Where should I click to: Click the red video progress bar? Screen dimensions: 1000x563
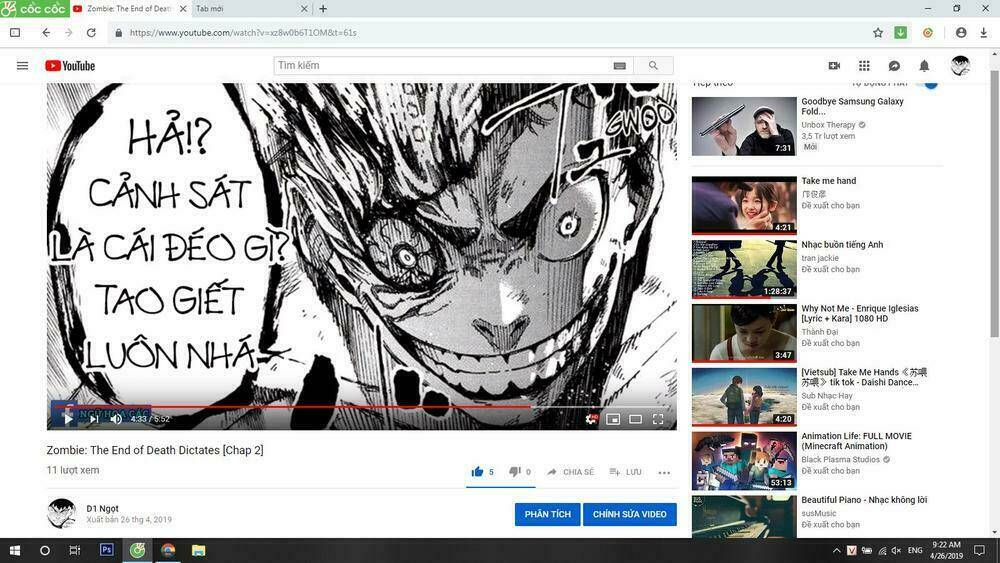click(x=300, y=407)
